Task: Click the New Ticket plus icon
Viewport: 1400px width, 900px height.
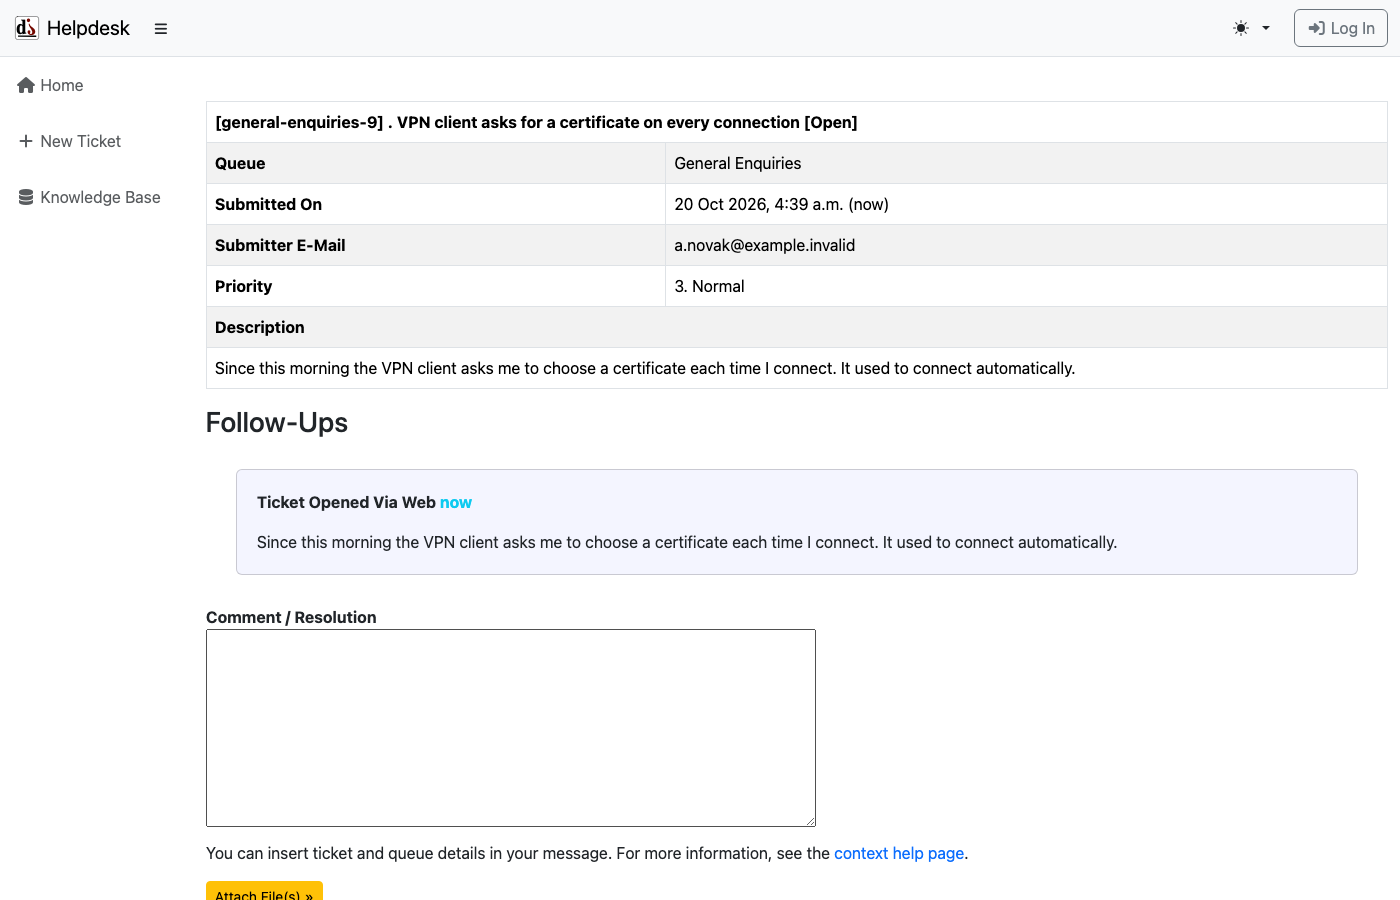Action: click(26, 142)
